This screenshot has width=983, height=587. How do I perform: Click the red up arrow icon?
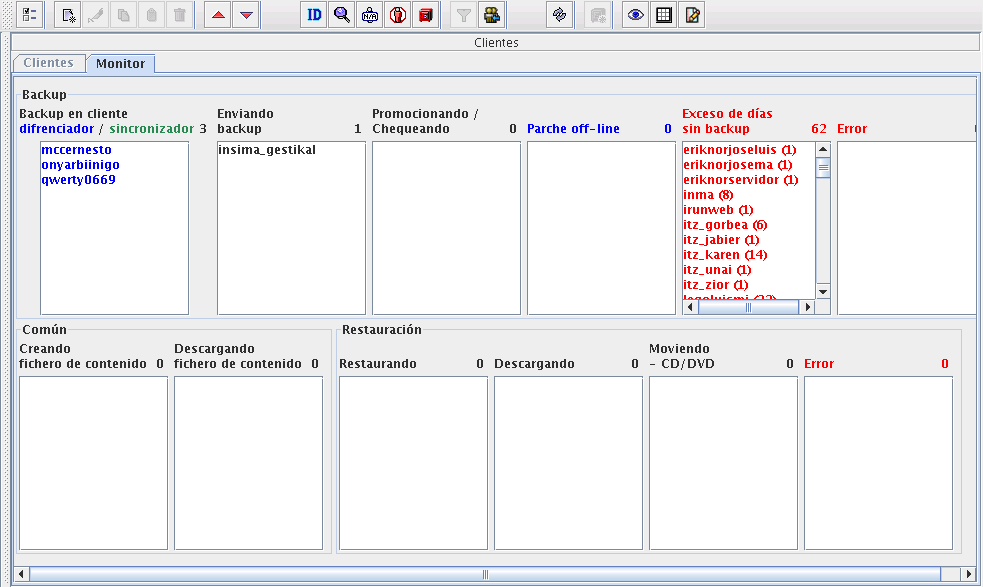click(218, 15)
